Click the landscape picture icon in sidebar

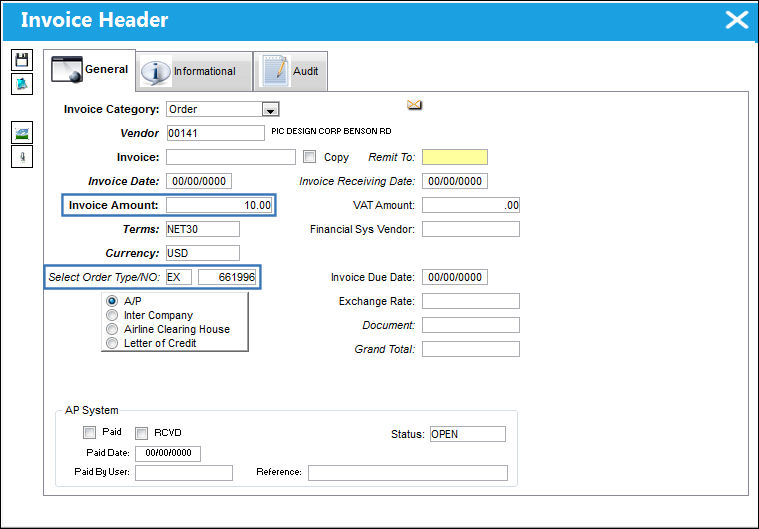coord(22,133)
